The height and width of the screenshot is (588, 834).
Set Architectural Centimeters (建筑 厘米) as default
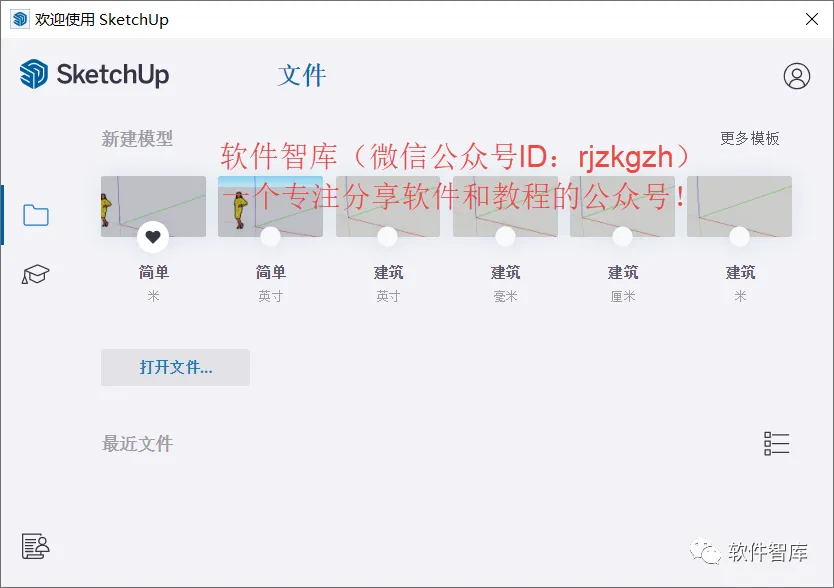coord(622,236)
